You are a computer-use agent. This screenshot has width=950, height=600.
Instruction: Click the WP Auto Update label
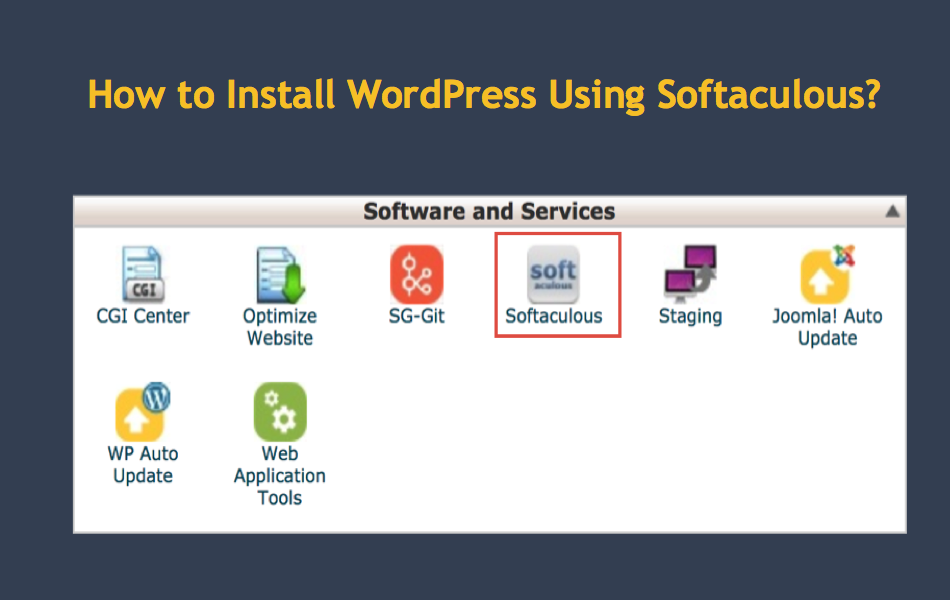pos(143,464)
